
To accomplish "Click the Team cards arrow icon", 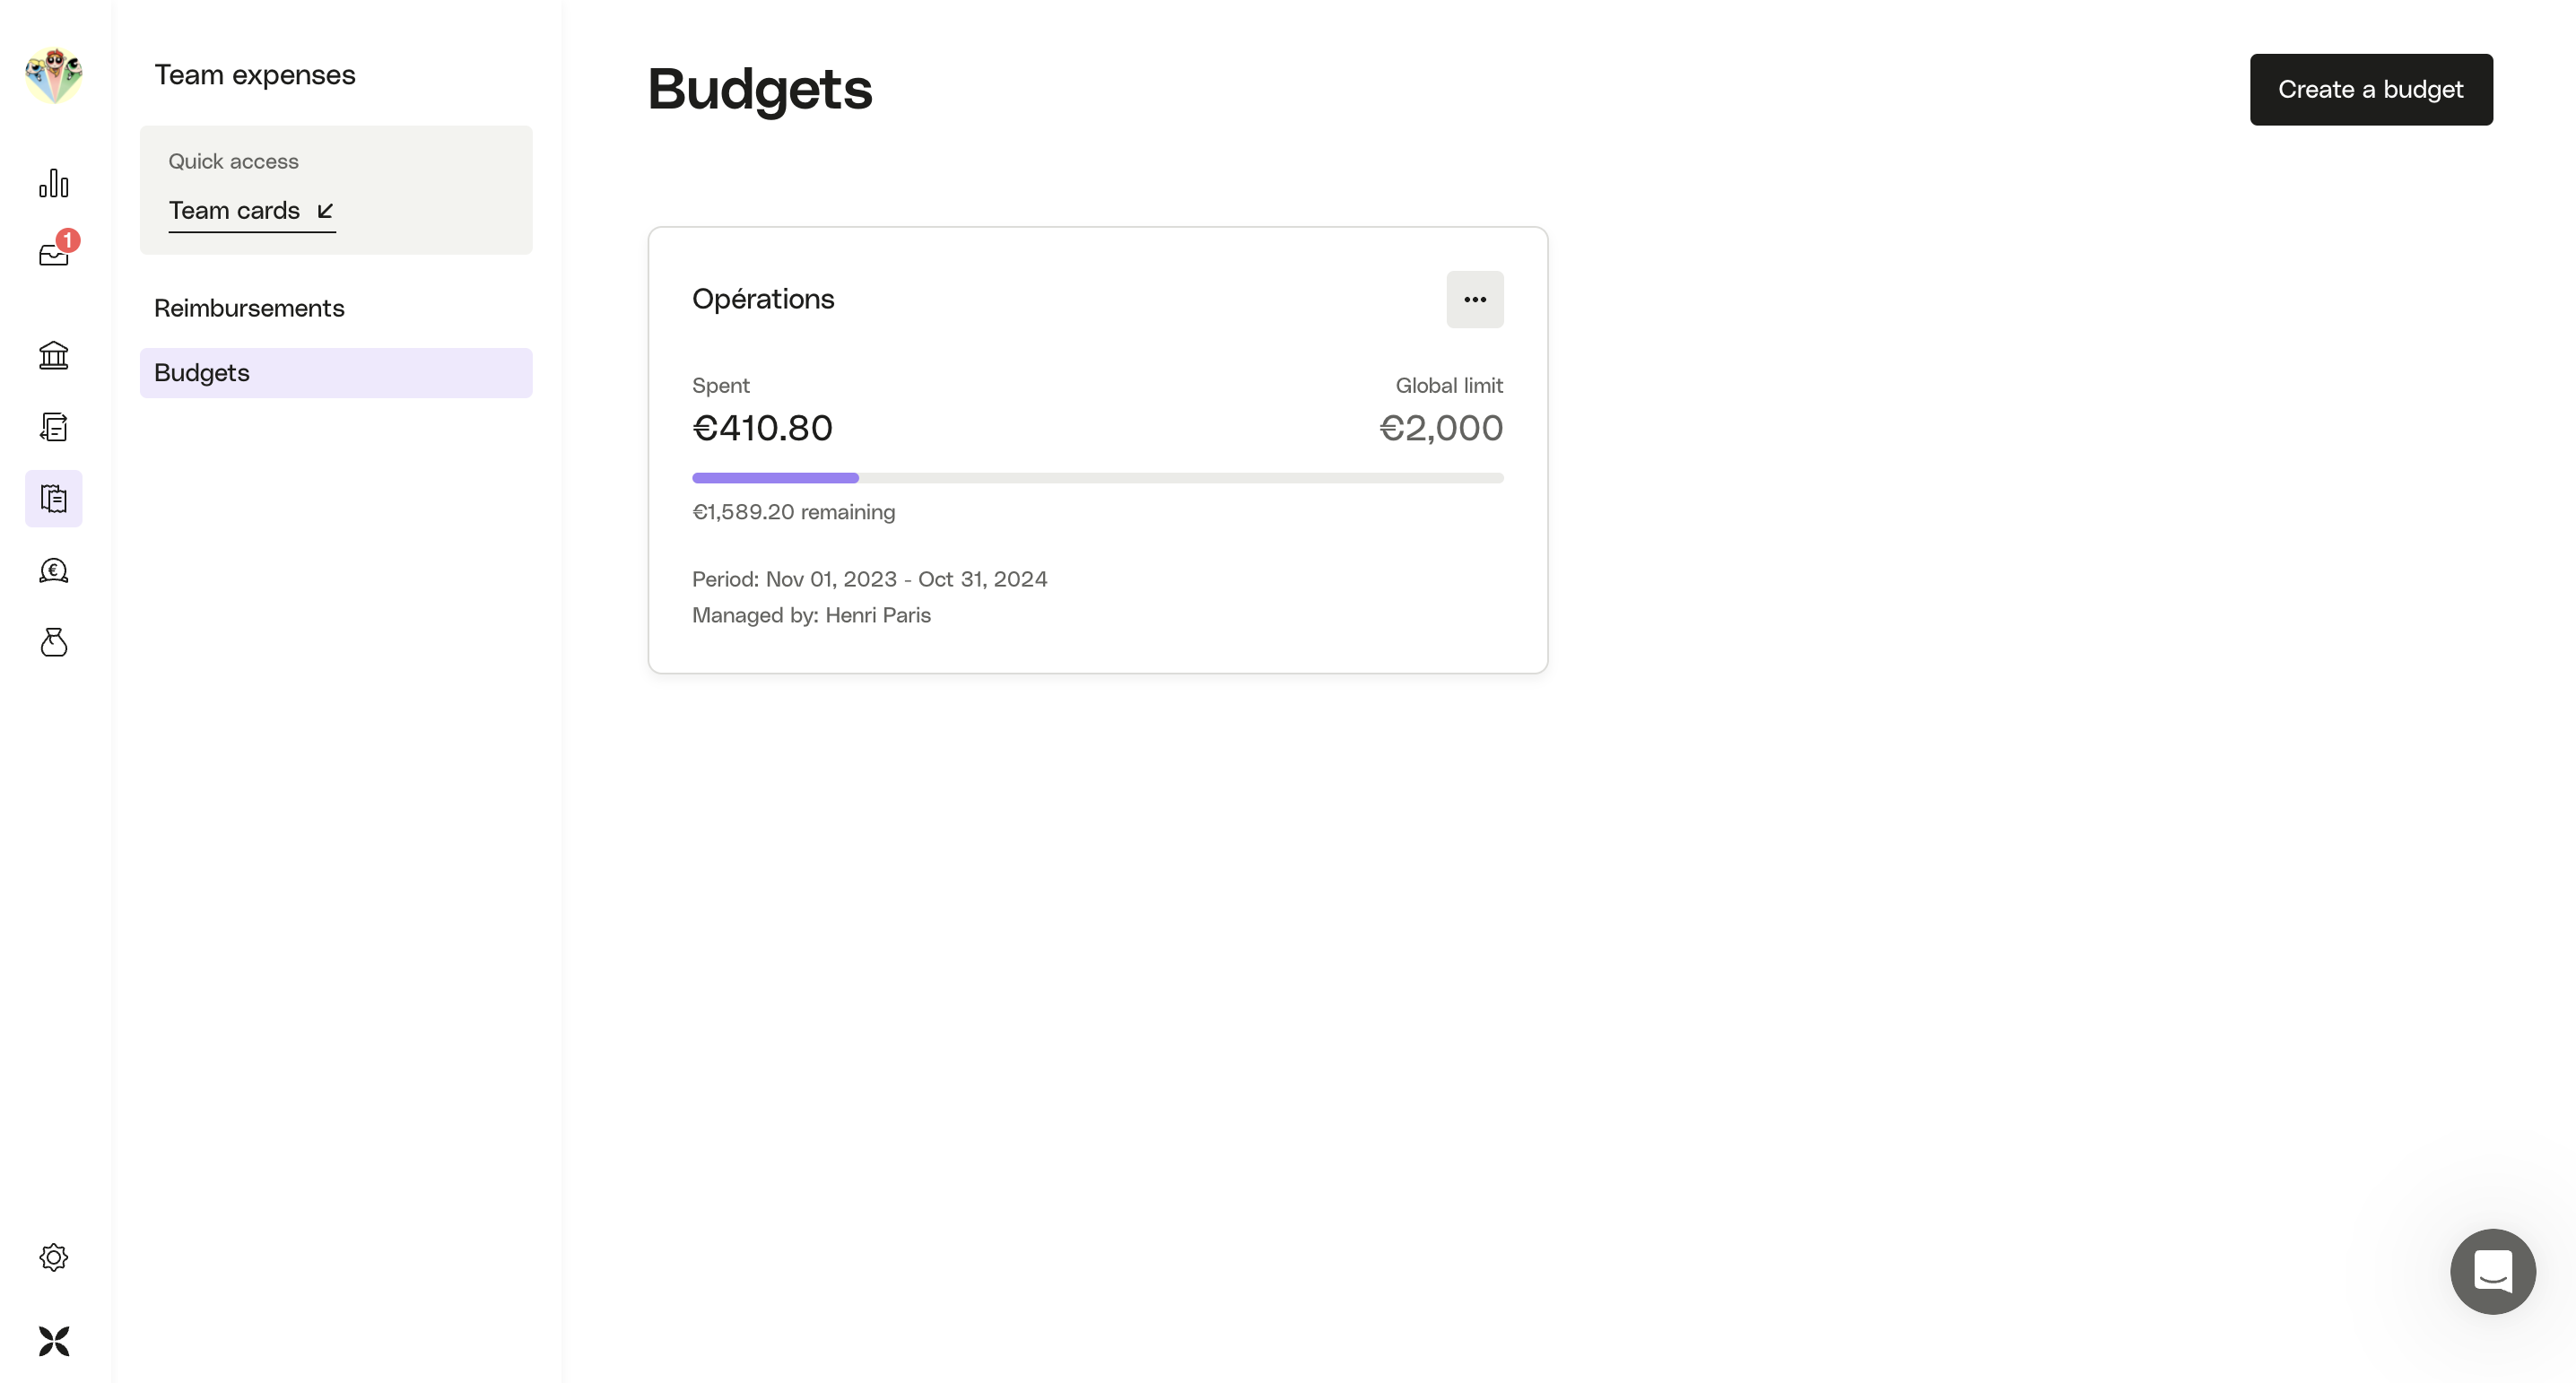I will [x=325, y=211].
